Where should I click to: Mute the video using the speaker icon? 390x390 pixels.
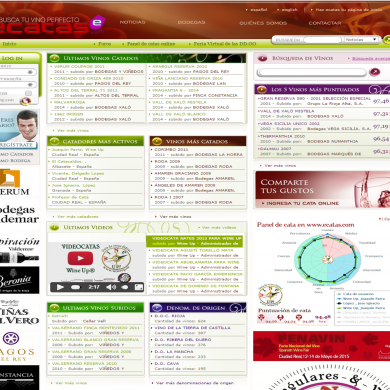tap(111, 287)
